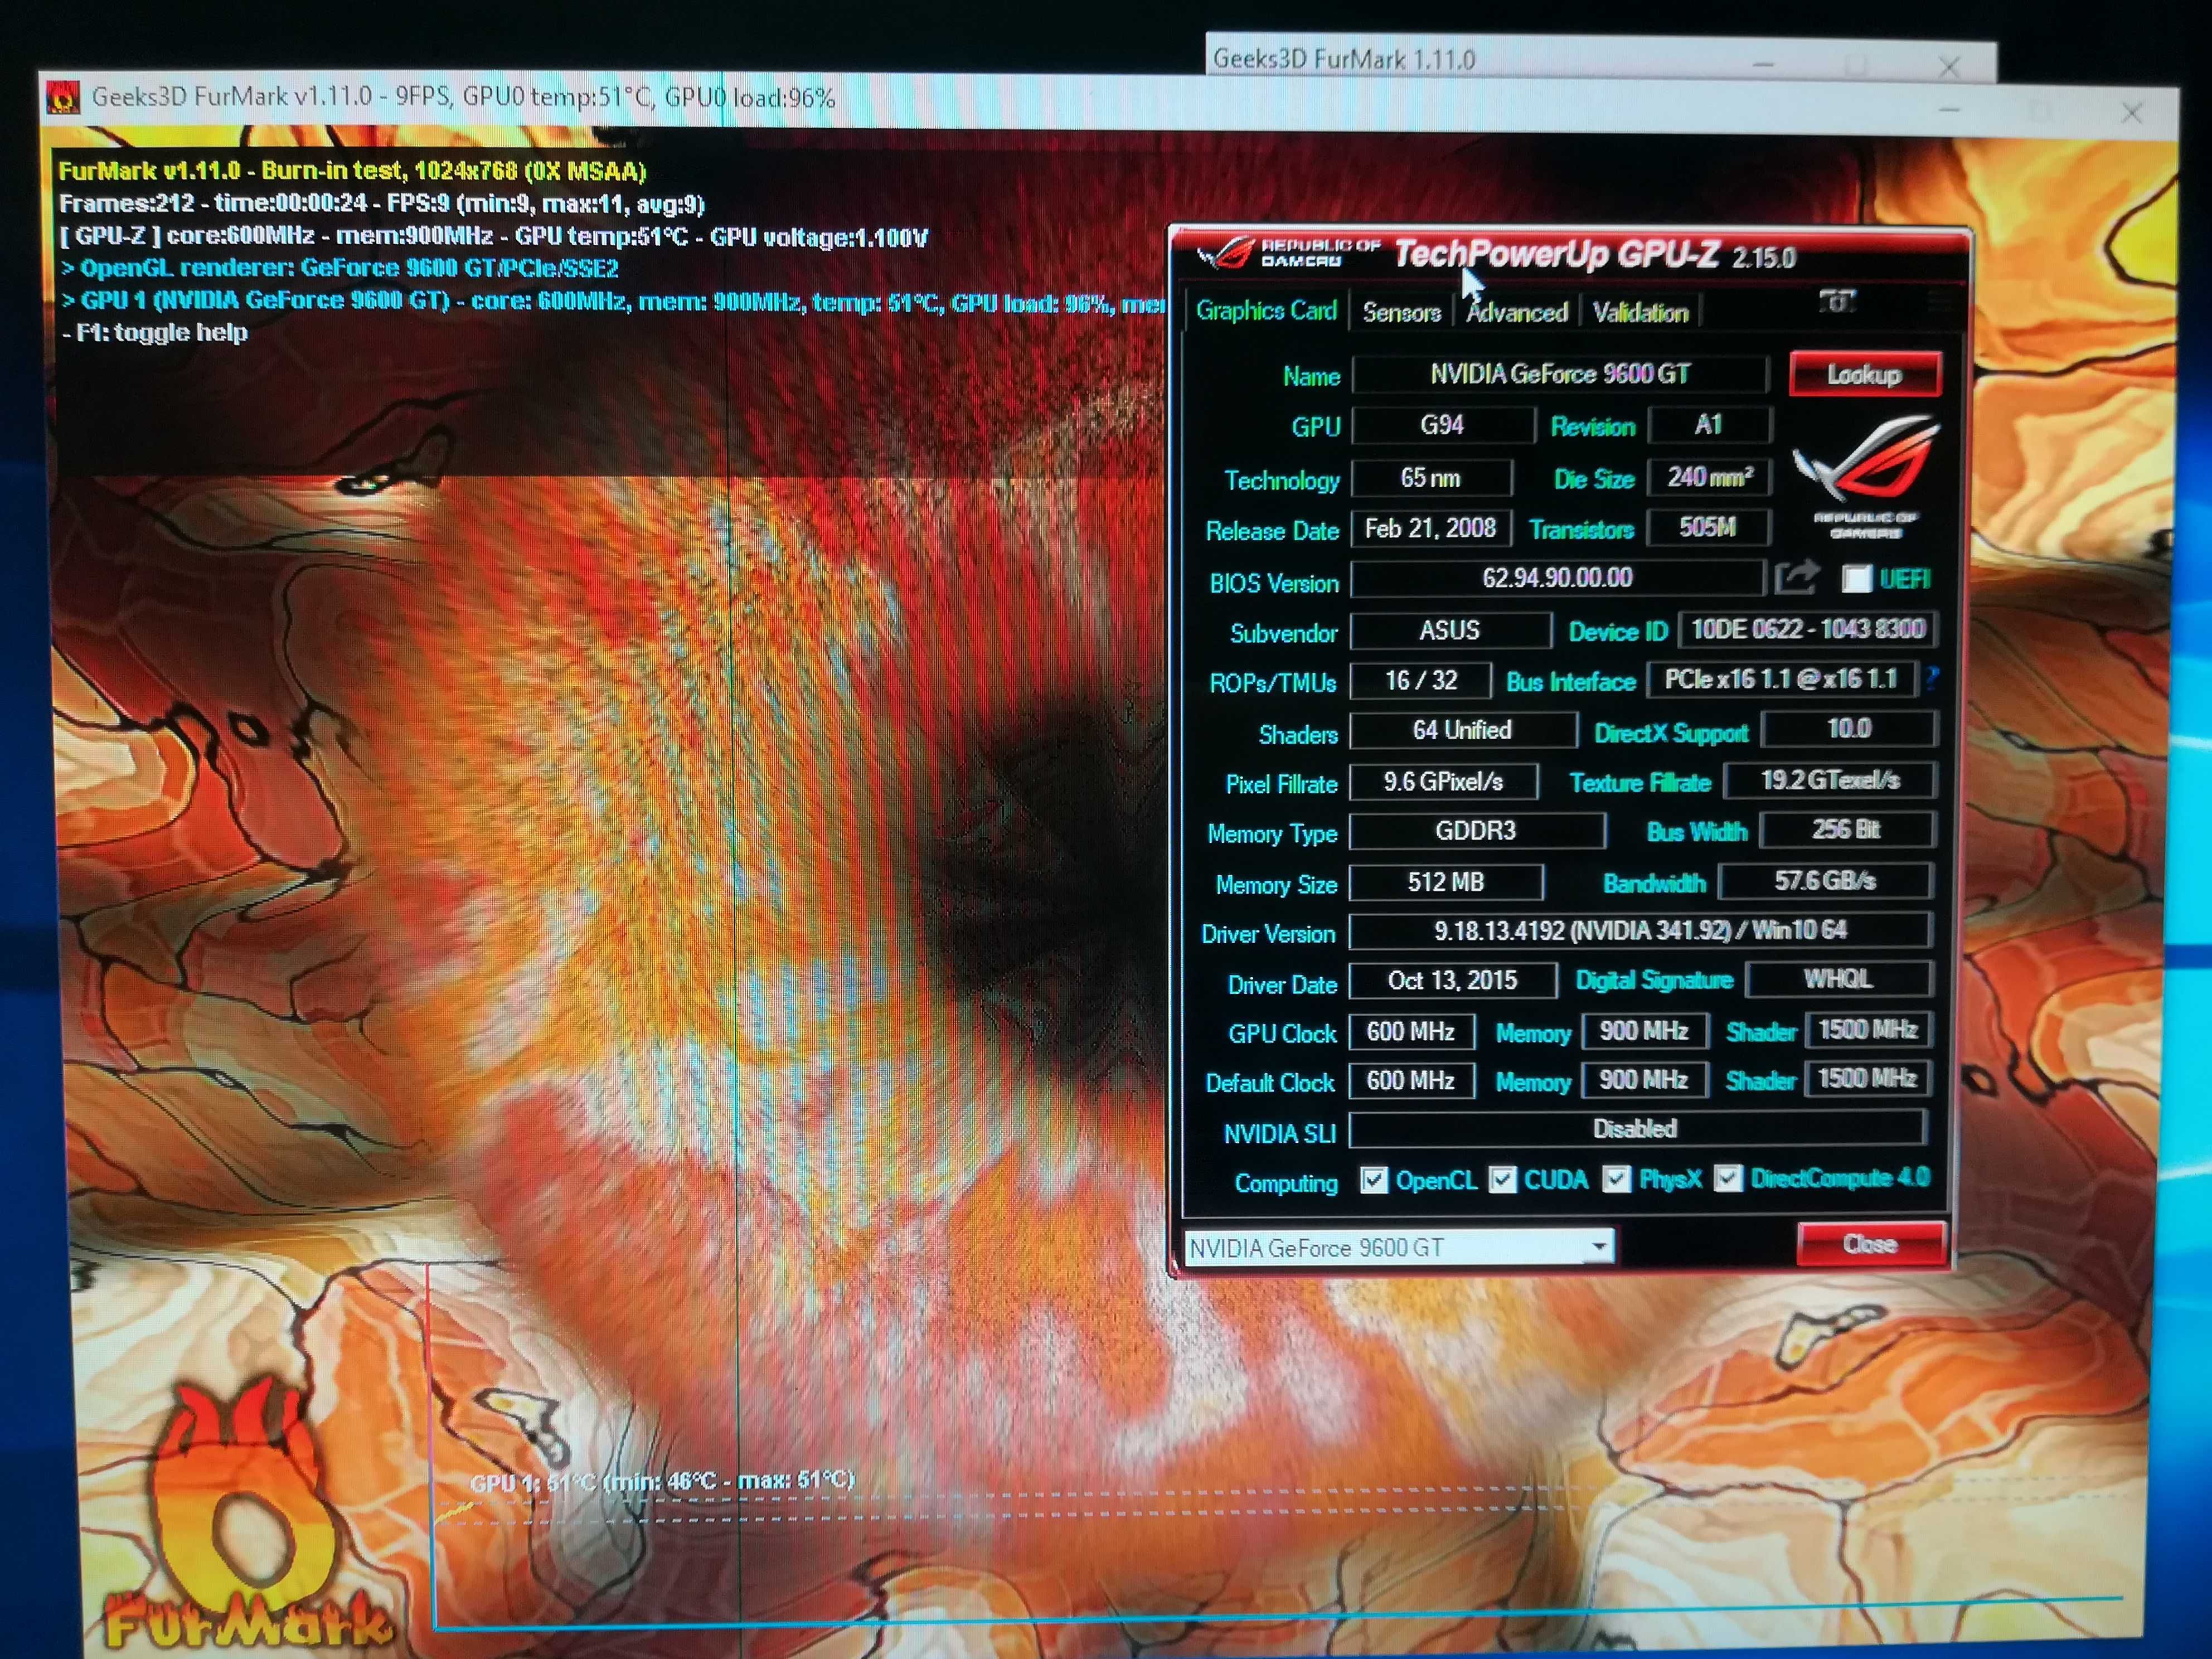Click the Driver Version field
This screenshot has width=2212, height=1659.
coord(1640,930)
